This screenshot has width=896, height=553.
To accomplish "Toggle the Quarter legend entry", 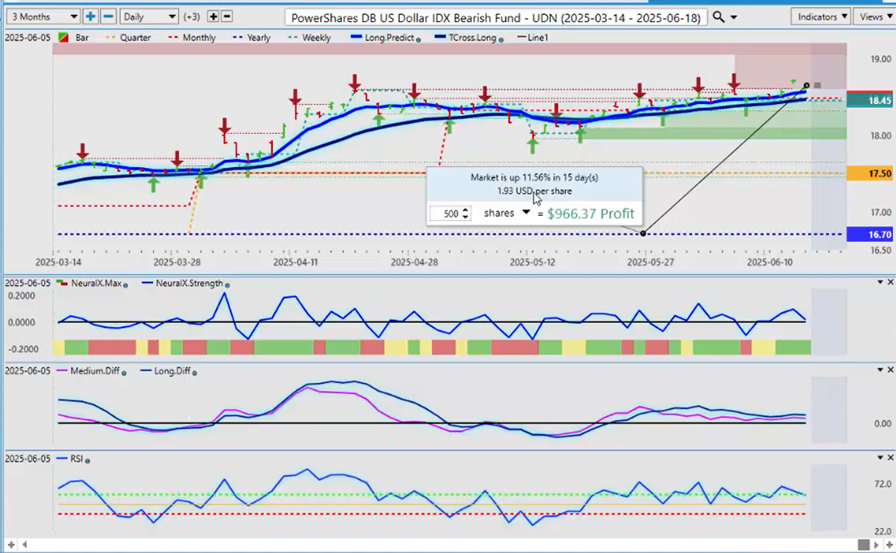I will pos(129,38).
